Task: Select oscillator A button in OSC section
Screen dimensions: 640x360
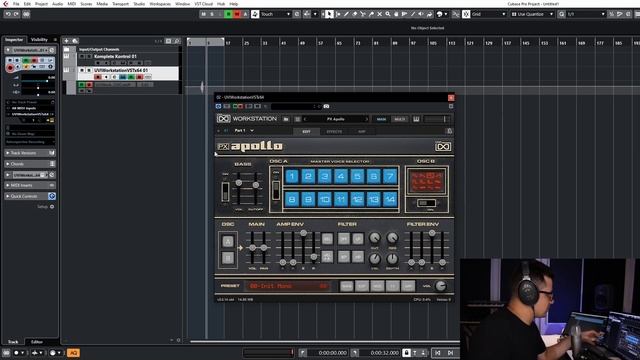Action: pyautogui.click(x=228, y=242)
